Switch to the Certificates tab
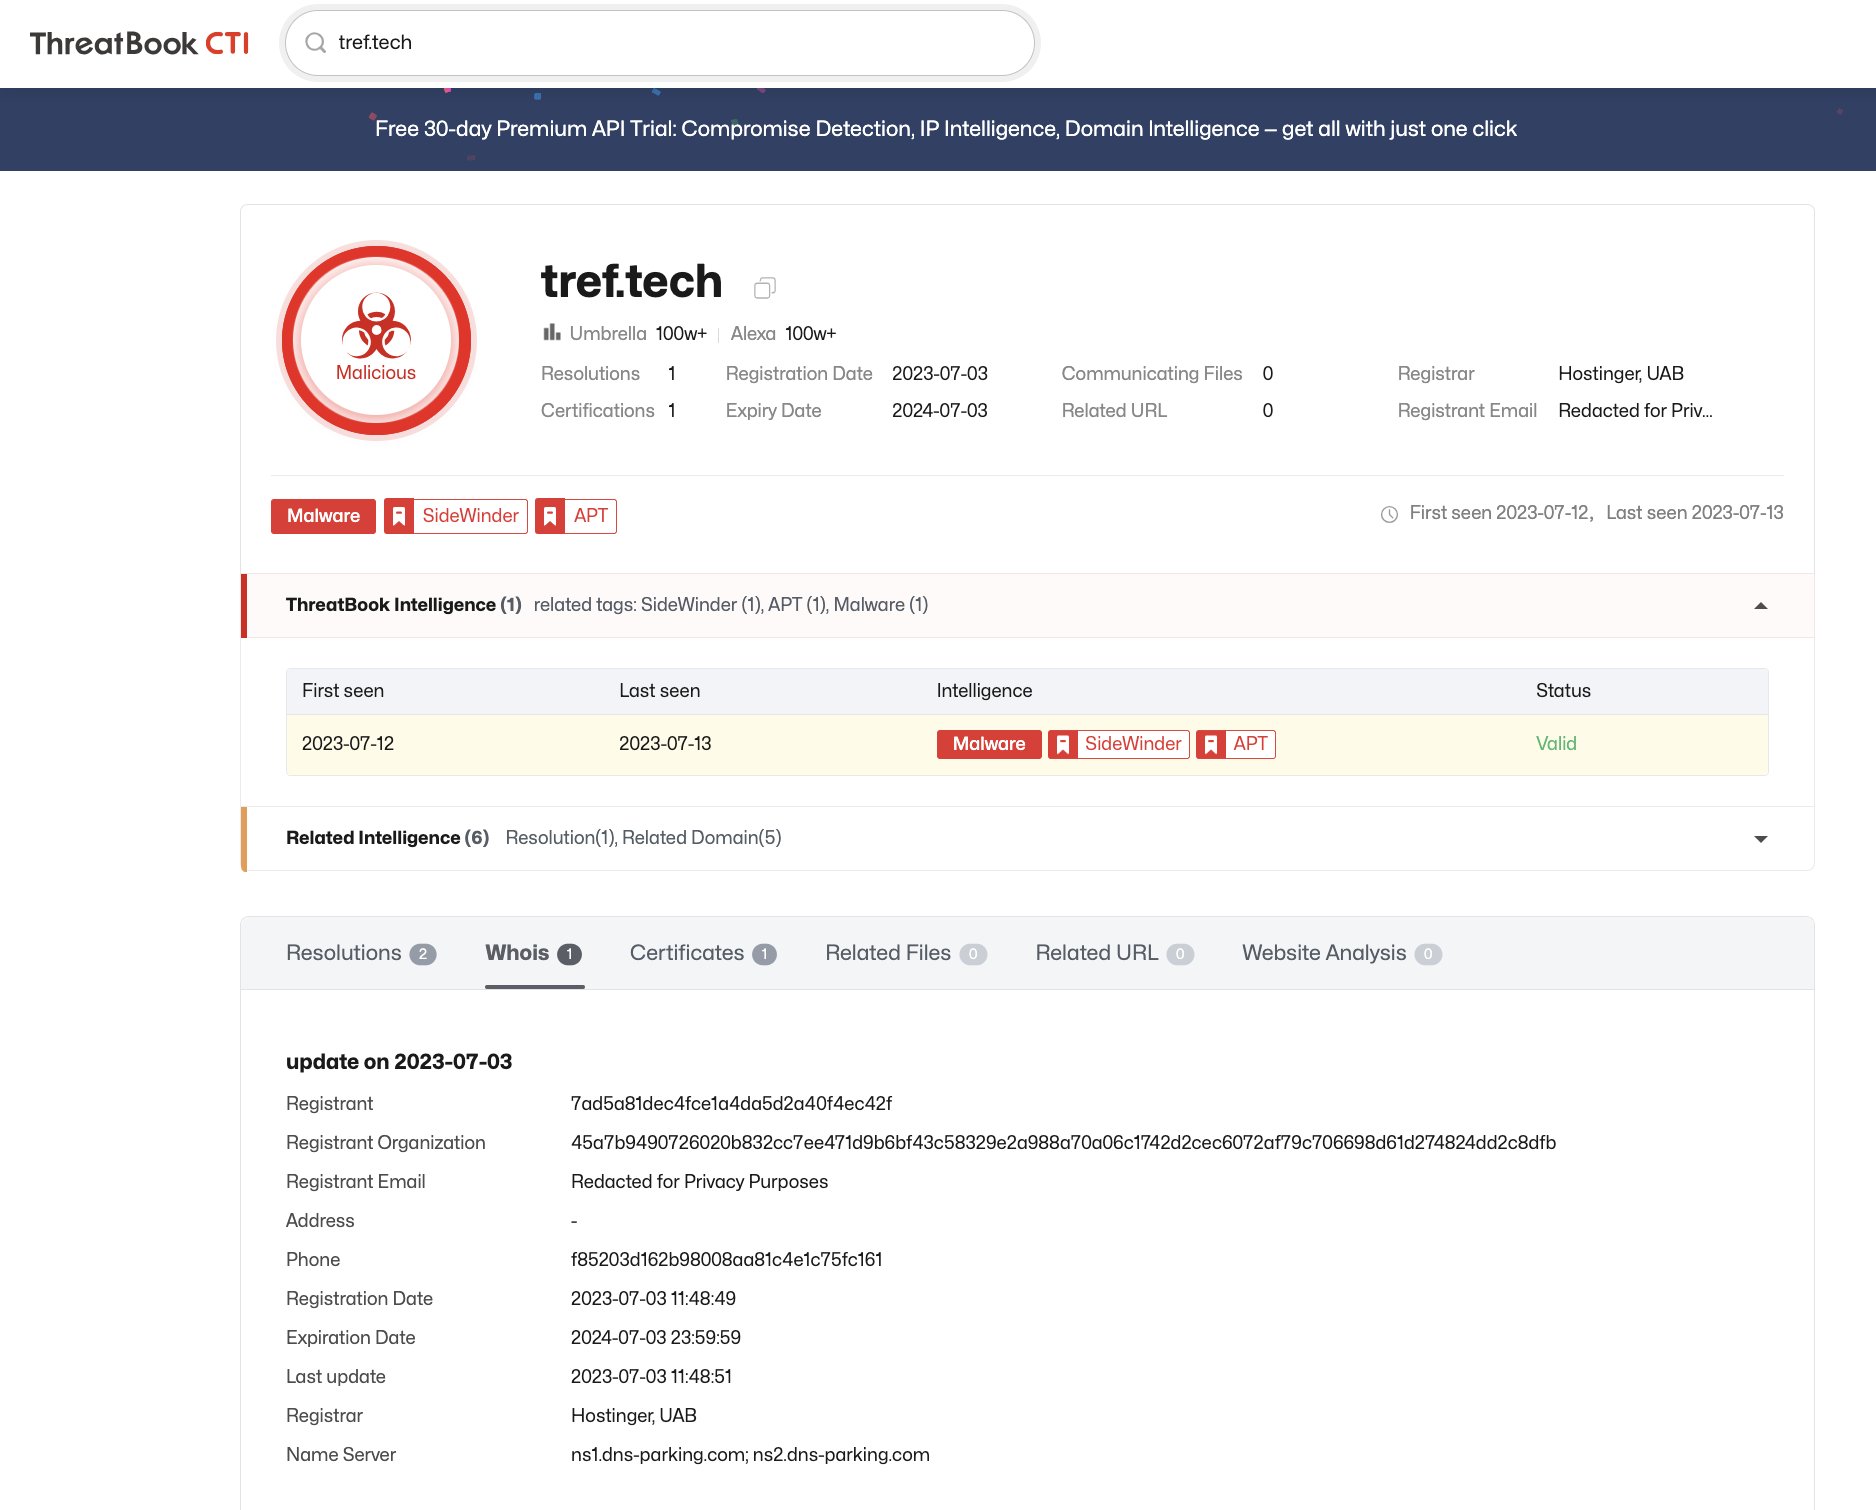The image size is (1876, 1510). coord(686,952)
